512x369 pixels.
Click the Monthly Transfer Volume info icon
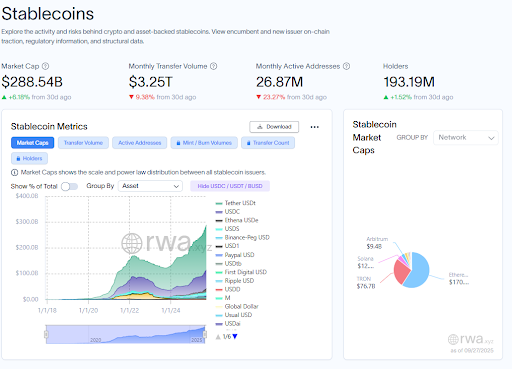(x=214, y=66)
